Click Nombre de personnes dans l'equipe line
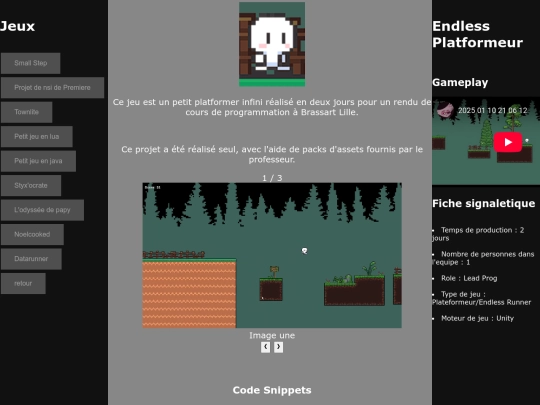 coord(483,258)
